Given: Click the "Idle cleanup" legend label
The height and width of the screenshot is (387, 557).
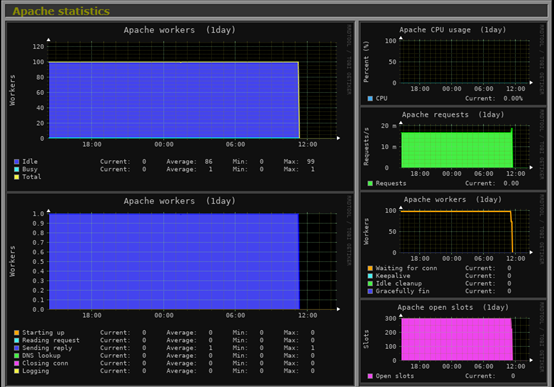Looking at the screenshot, I should tap(399, 284).
